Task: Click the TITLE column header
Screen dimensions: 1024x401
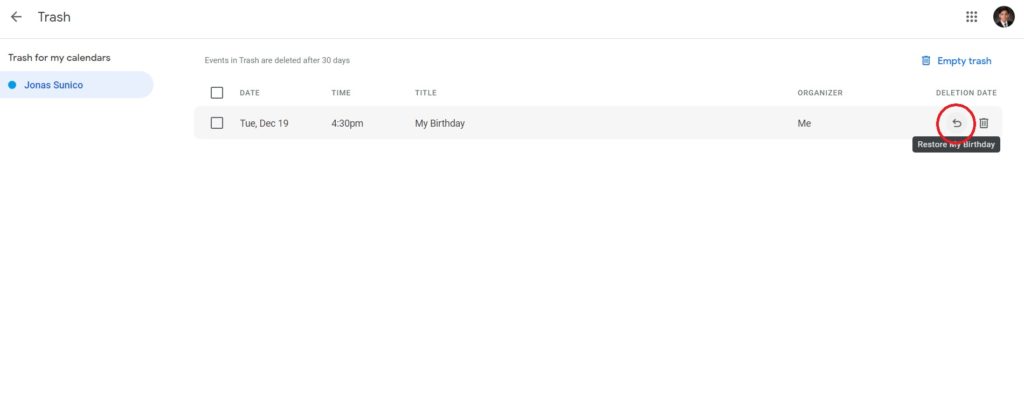Action: click(x=426, y=93)
